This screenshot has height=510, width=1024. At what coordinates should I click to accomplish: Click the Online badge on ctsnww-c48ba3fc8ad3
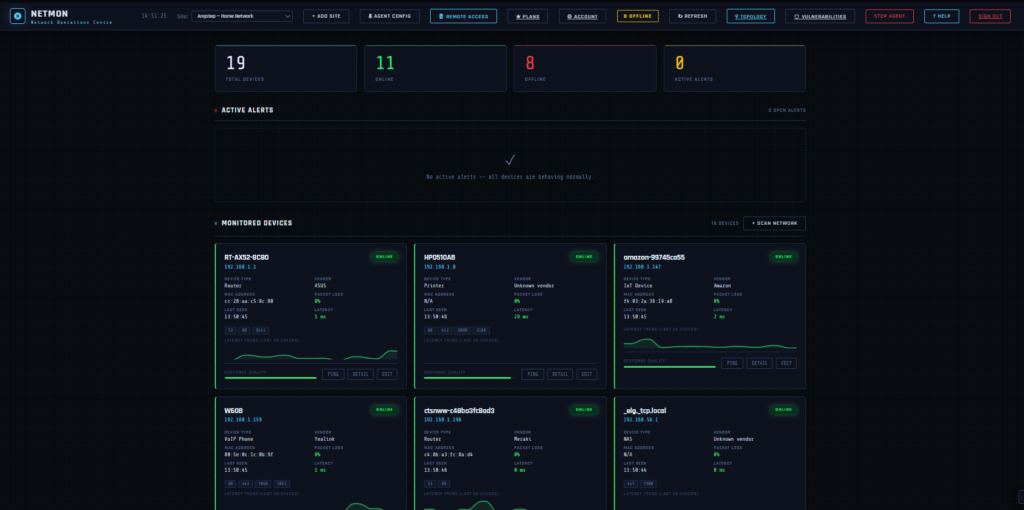(584, 410)
